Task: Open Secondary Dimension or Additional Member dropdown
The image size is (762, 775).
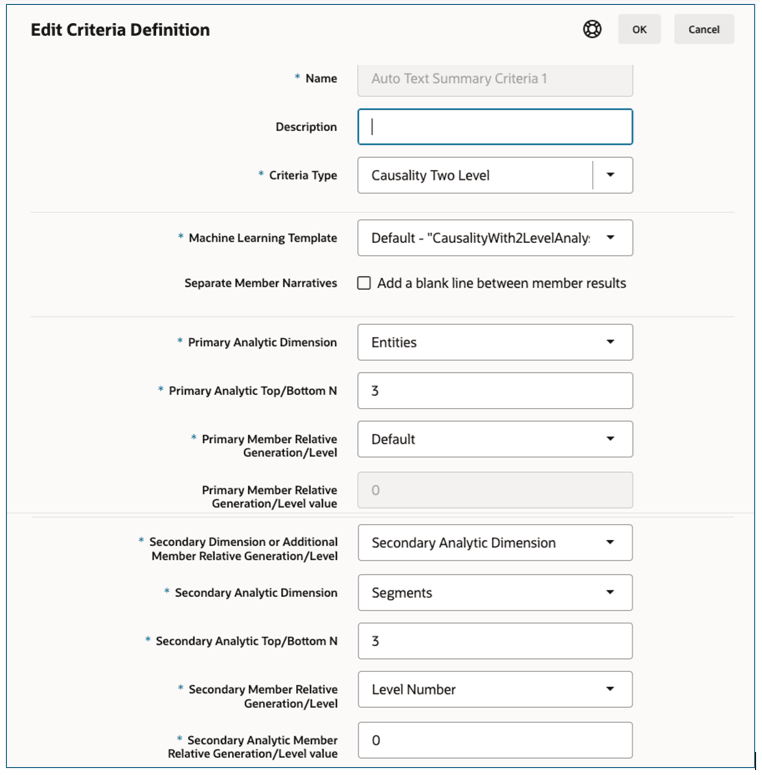Action: [495, 543]
